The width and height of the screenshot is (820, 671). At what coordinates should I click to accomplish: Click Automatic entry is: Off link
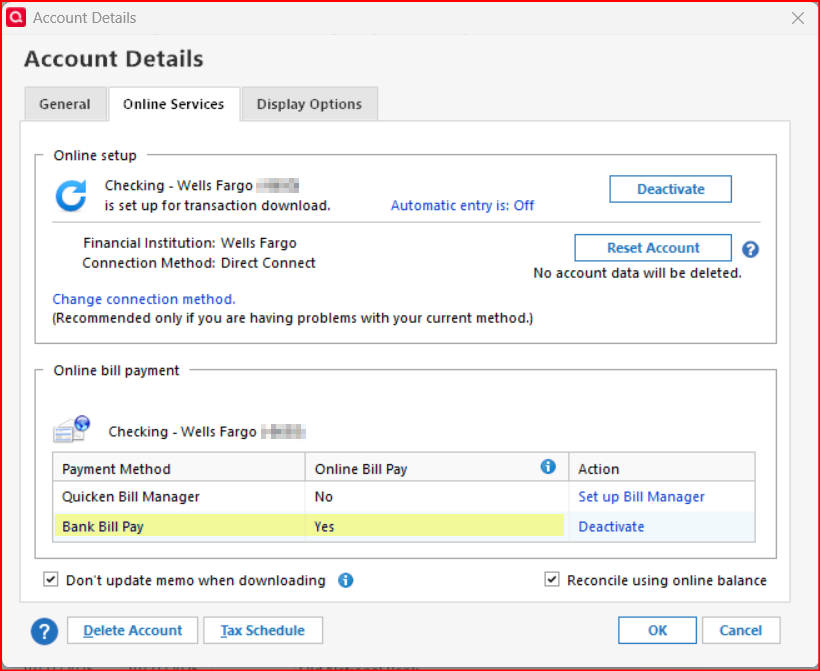coord(462,206)
